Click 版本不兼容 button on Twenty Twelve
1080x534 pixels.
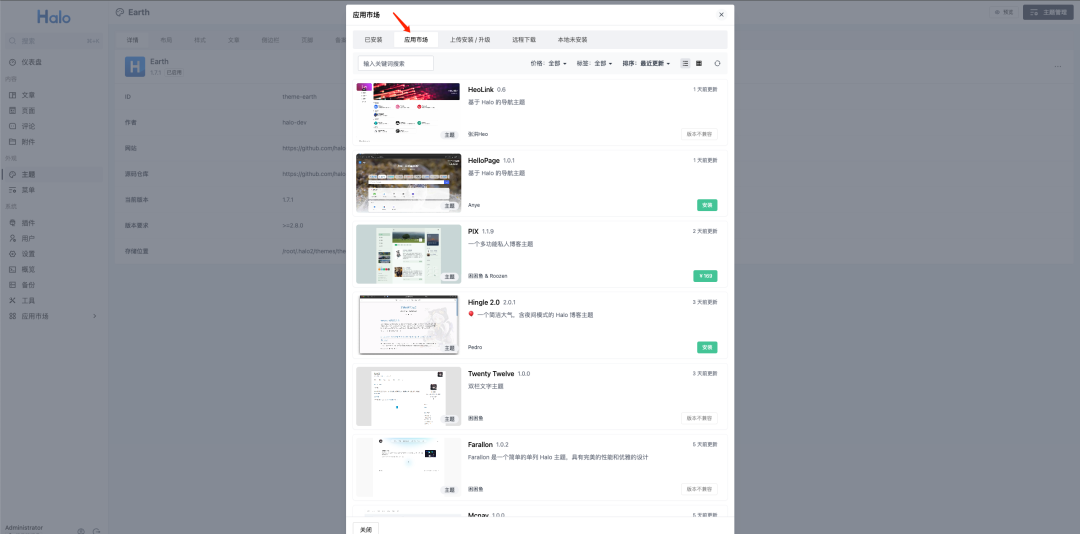click(x=699, y=418)
